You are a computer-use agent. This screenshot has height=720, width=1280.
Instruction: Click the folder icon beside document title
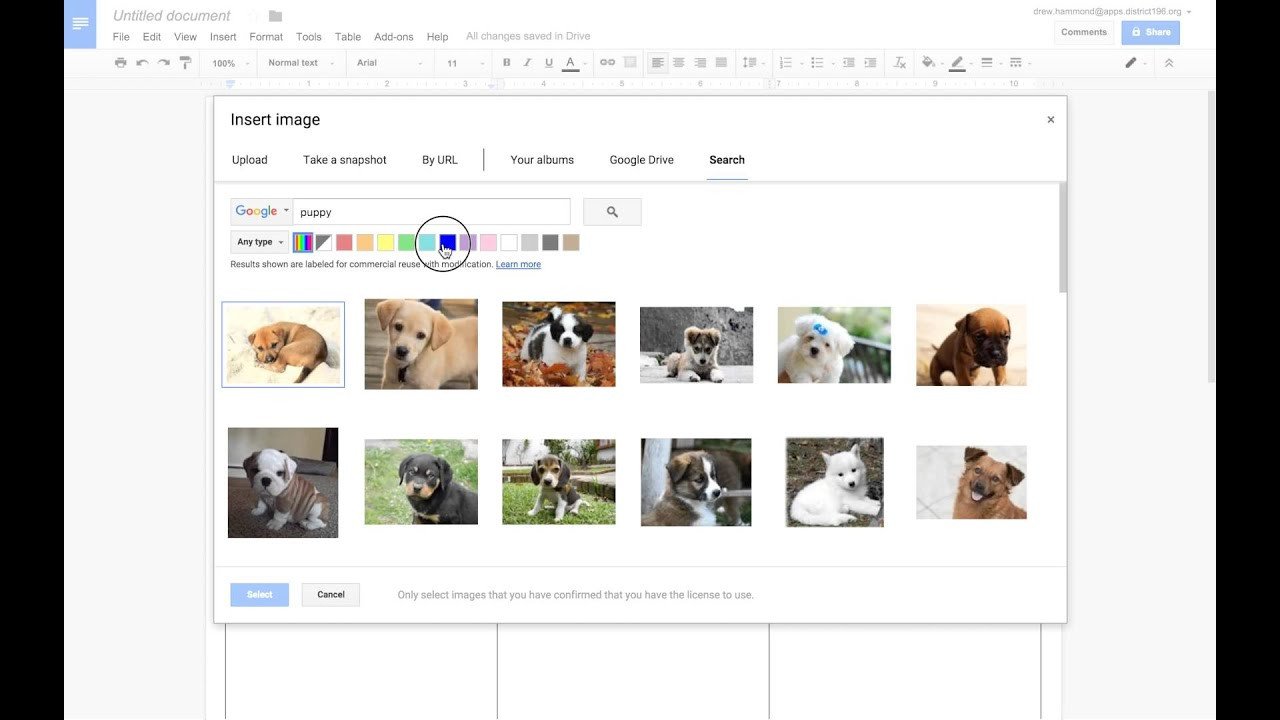(x=275, y=16)
